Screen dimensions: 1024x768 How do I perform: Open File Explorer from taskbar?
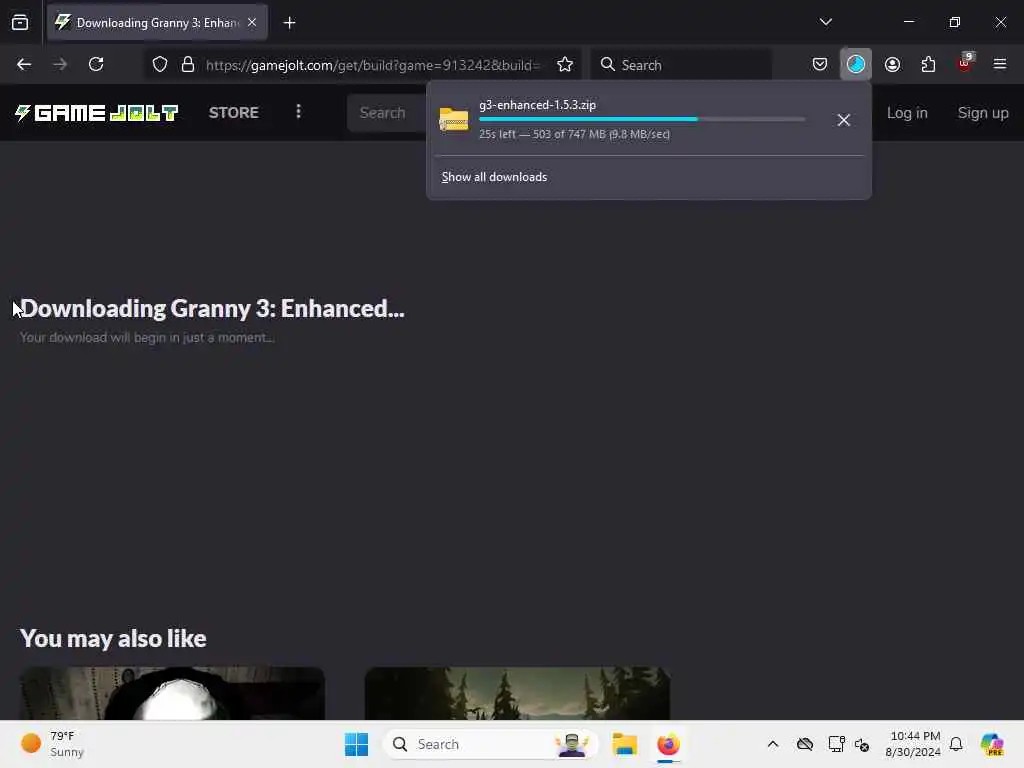click(x=624, y=744)
